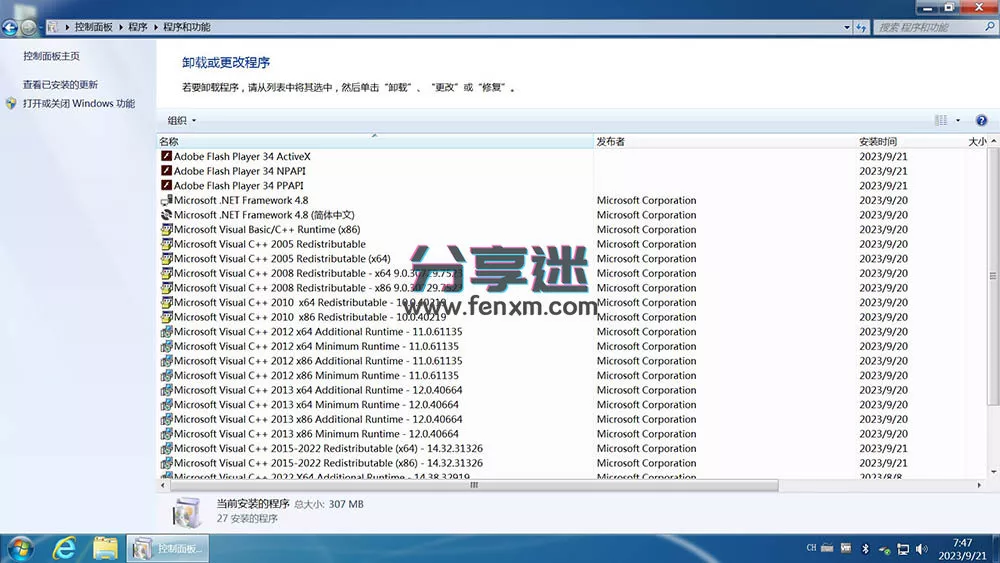Click Visual C++ 2010 x64 Redistributable icon
This screenshot has height=563, width=1000.
166,302
